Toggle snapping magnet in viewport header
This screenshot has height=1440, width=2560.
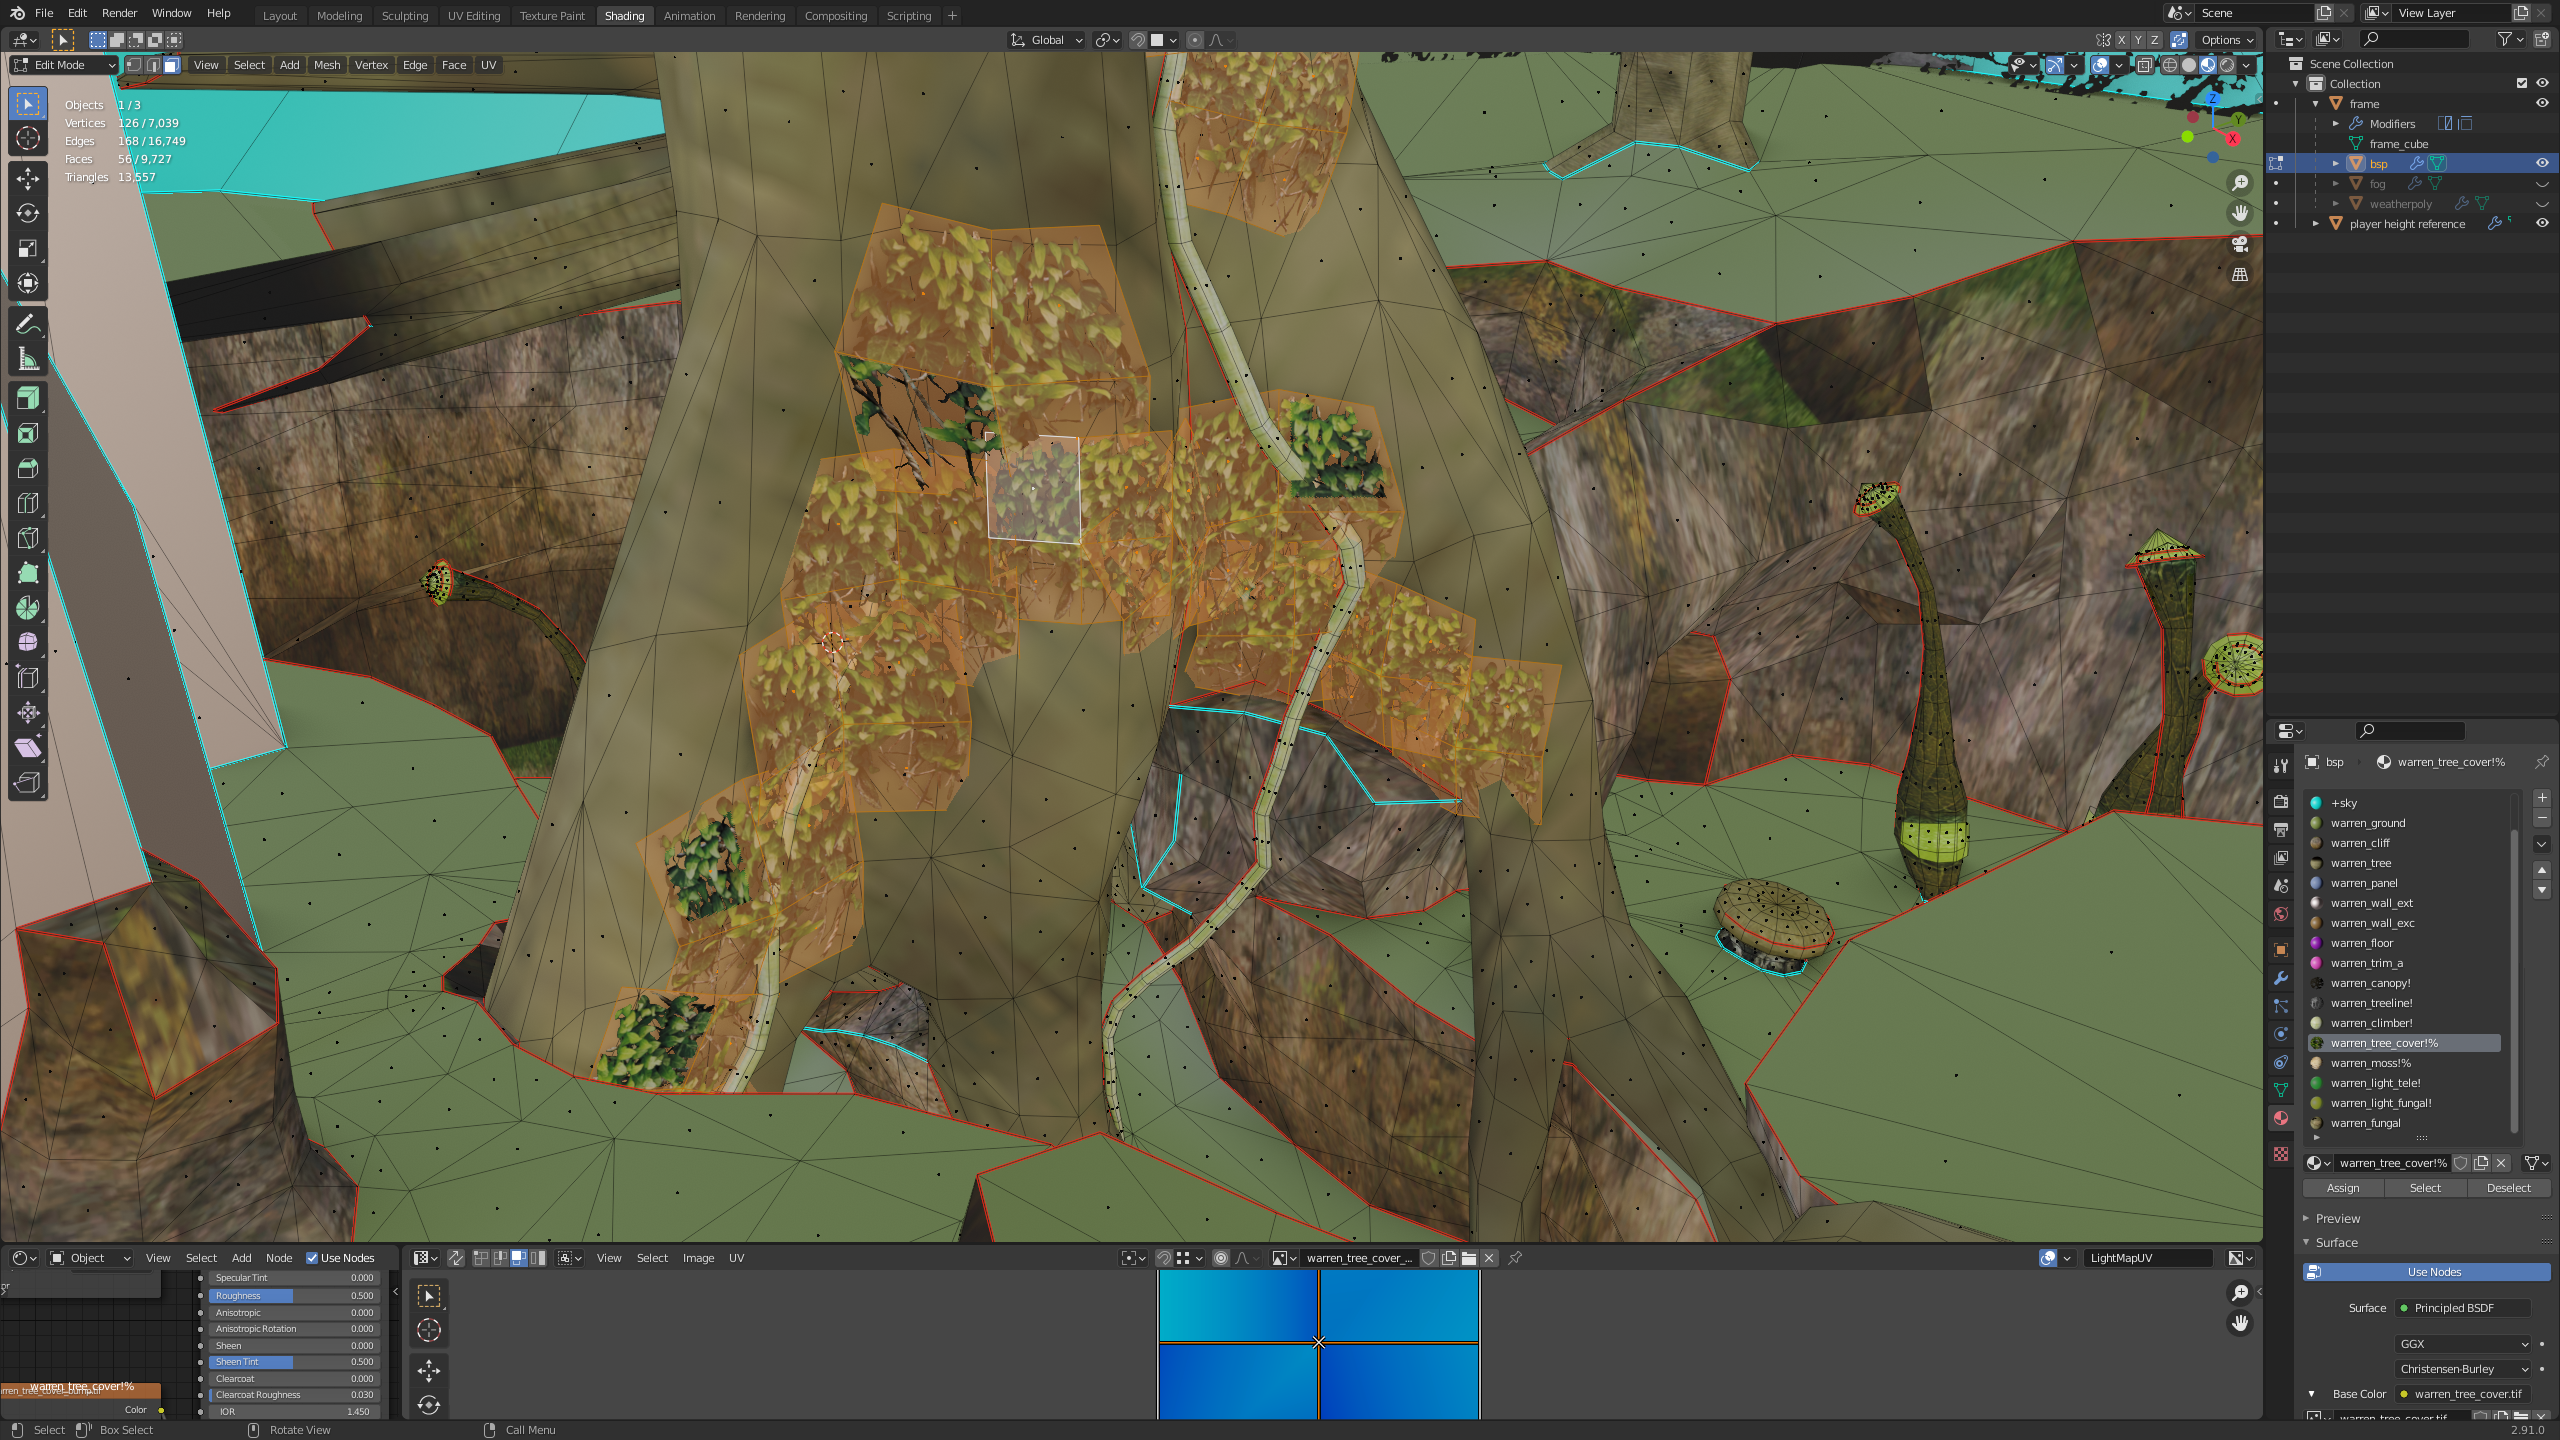[x=1138, y=40]
